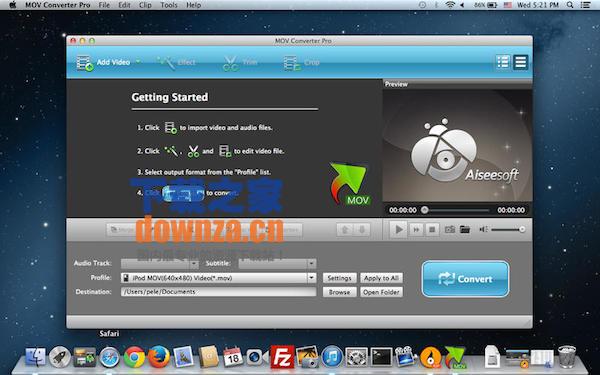
Task: Adjust the preview volume slider
Action: tap(508, 230)
